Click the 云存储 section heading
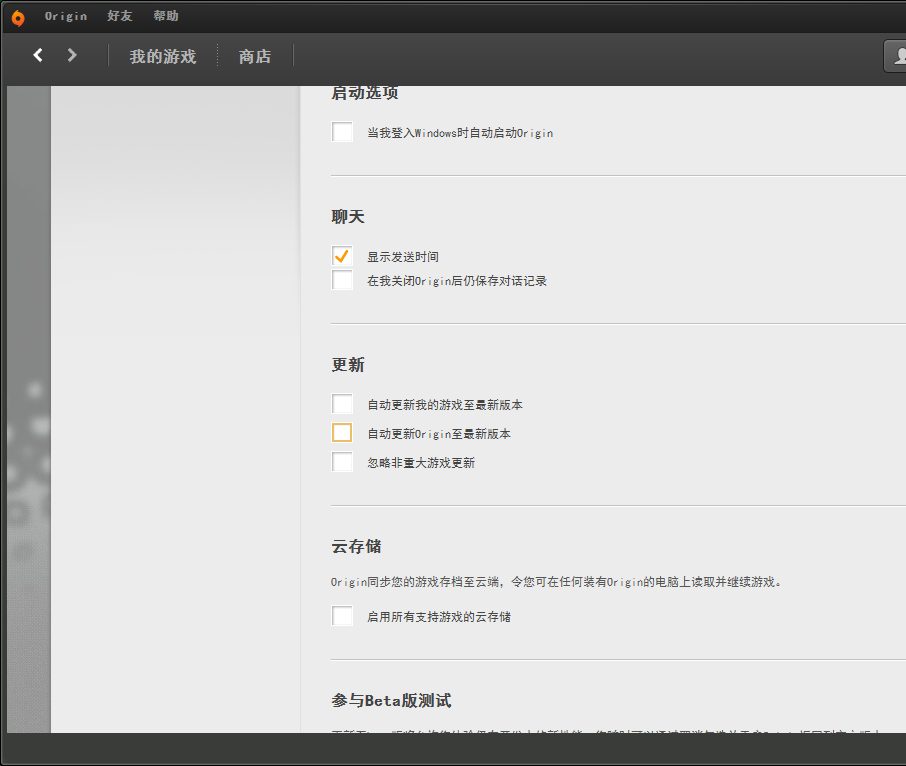Screen dimensions: 906x766 (x=356, y=546)
